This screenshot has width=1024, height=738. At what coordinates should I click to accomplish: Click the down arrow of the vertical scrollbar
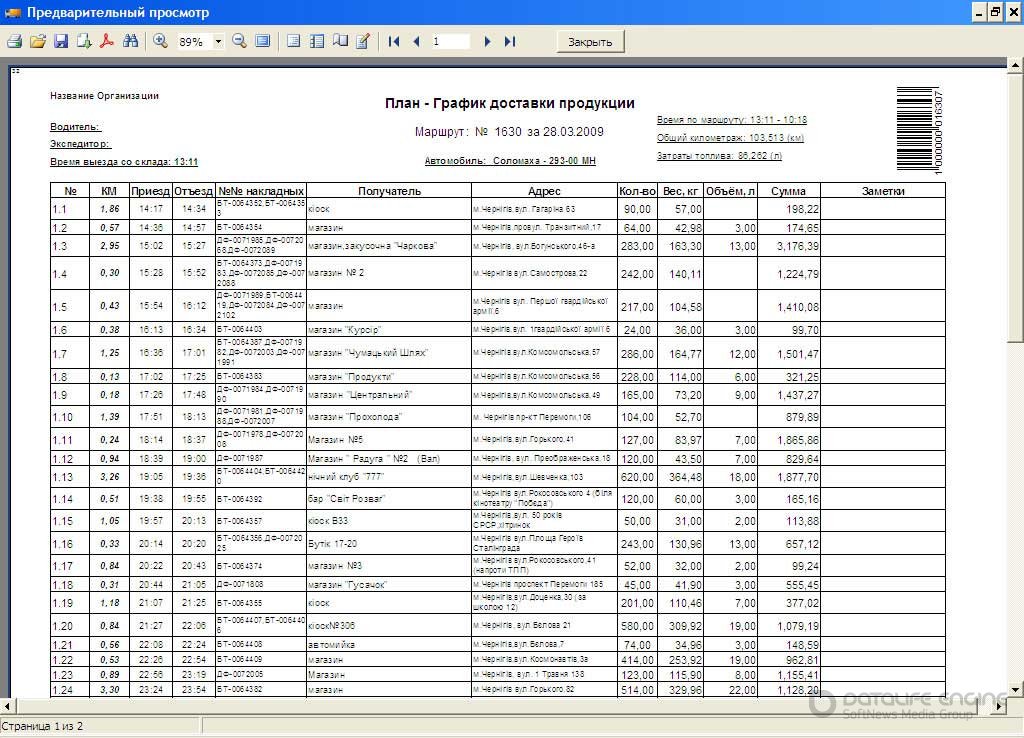pos(1016,690)
